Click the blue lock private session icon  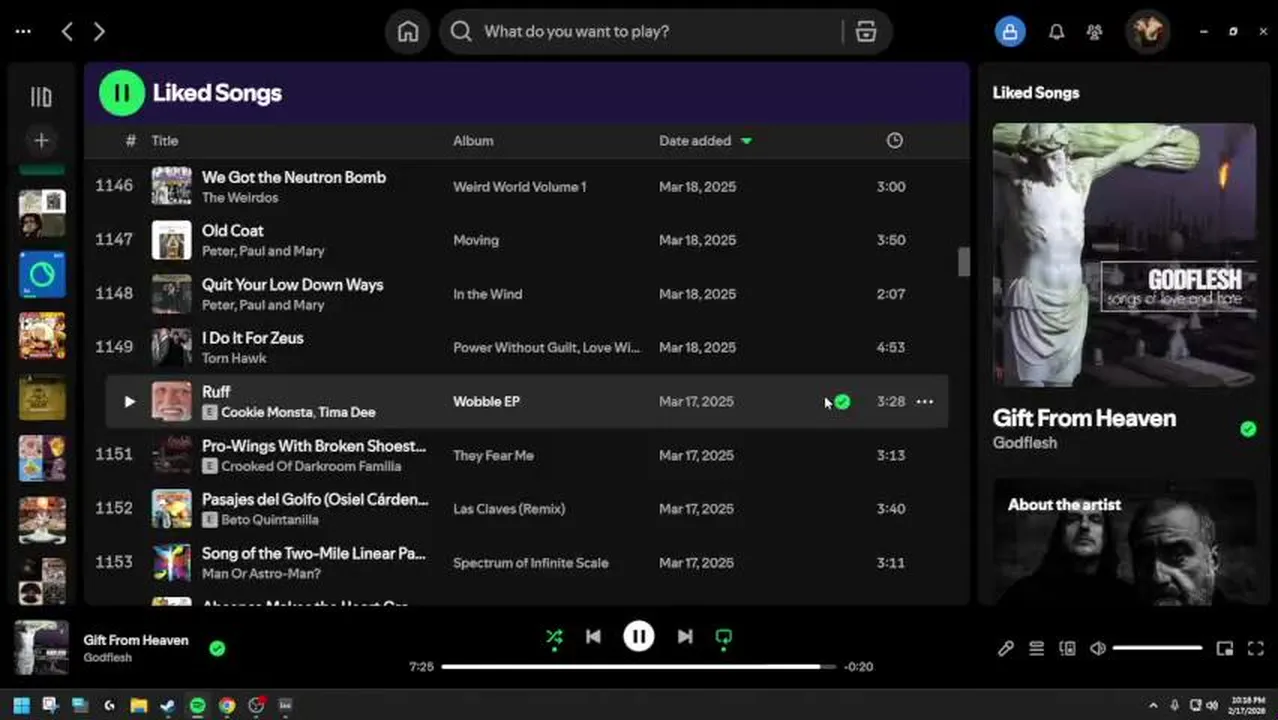point(1010,31)
